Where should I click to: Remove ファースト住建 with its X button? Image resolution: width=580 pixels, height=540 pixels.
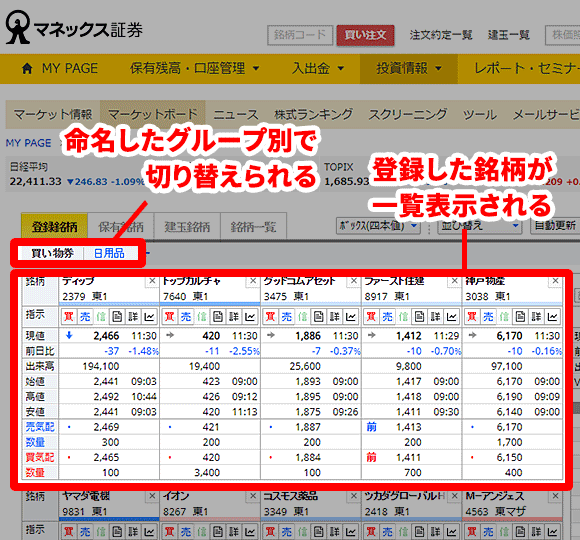tap(455, 281)
